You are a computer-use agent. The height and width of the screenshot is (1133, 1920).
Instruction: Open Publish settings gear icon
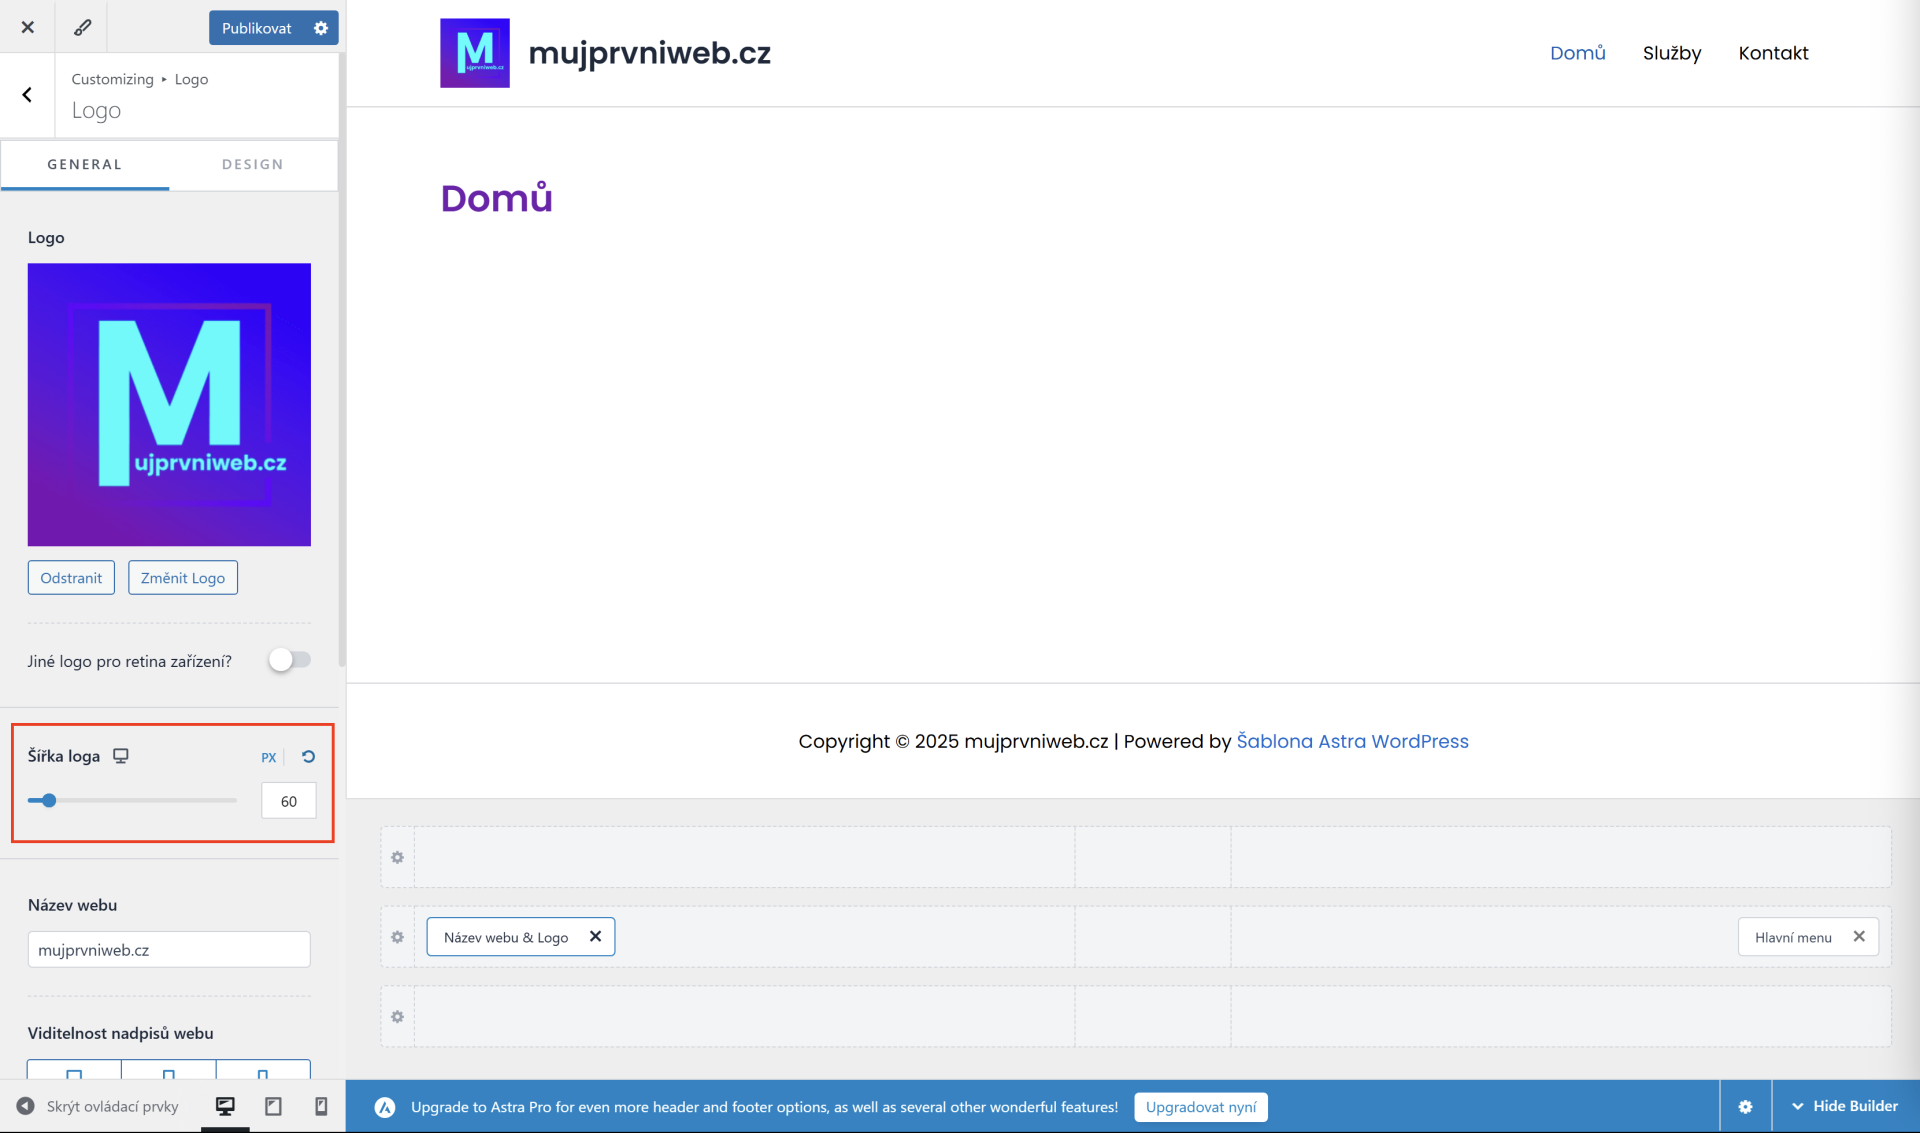[321, 28]
